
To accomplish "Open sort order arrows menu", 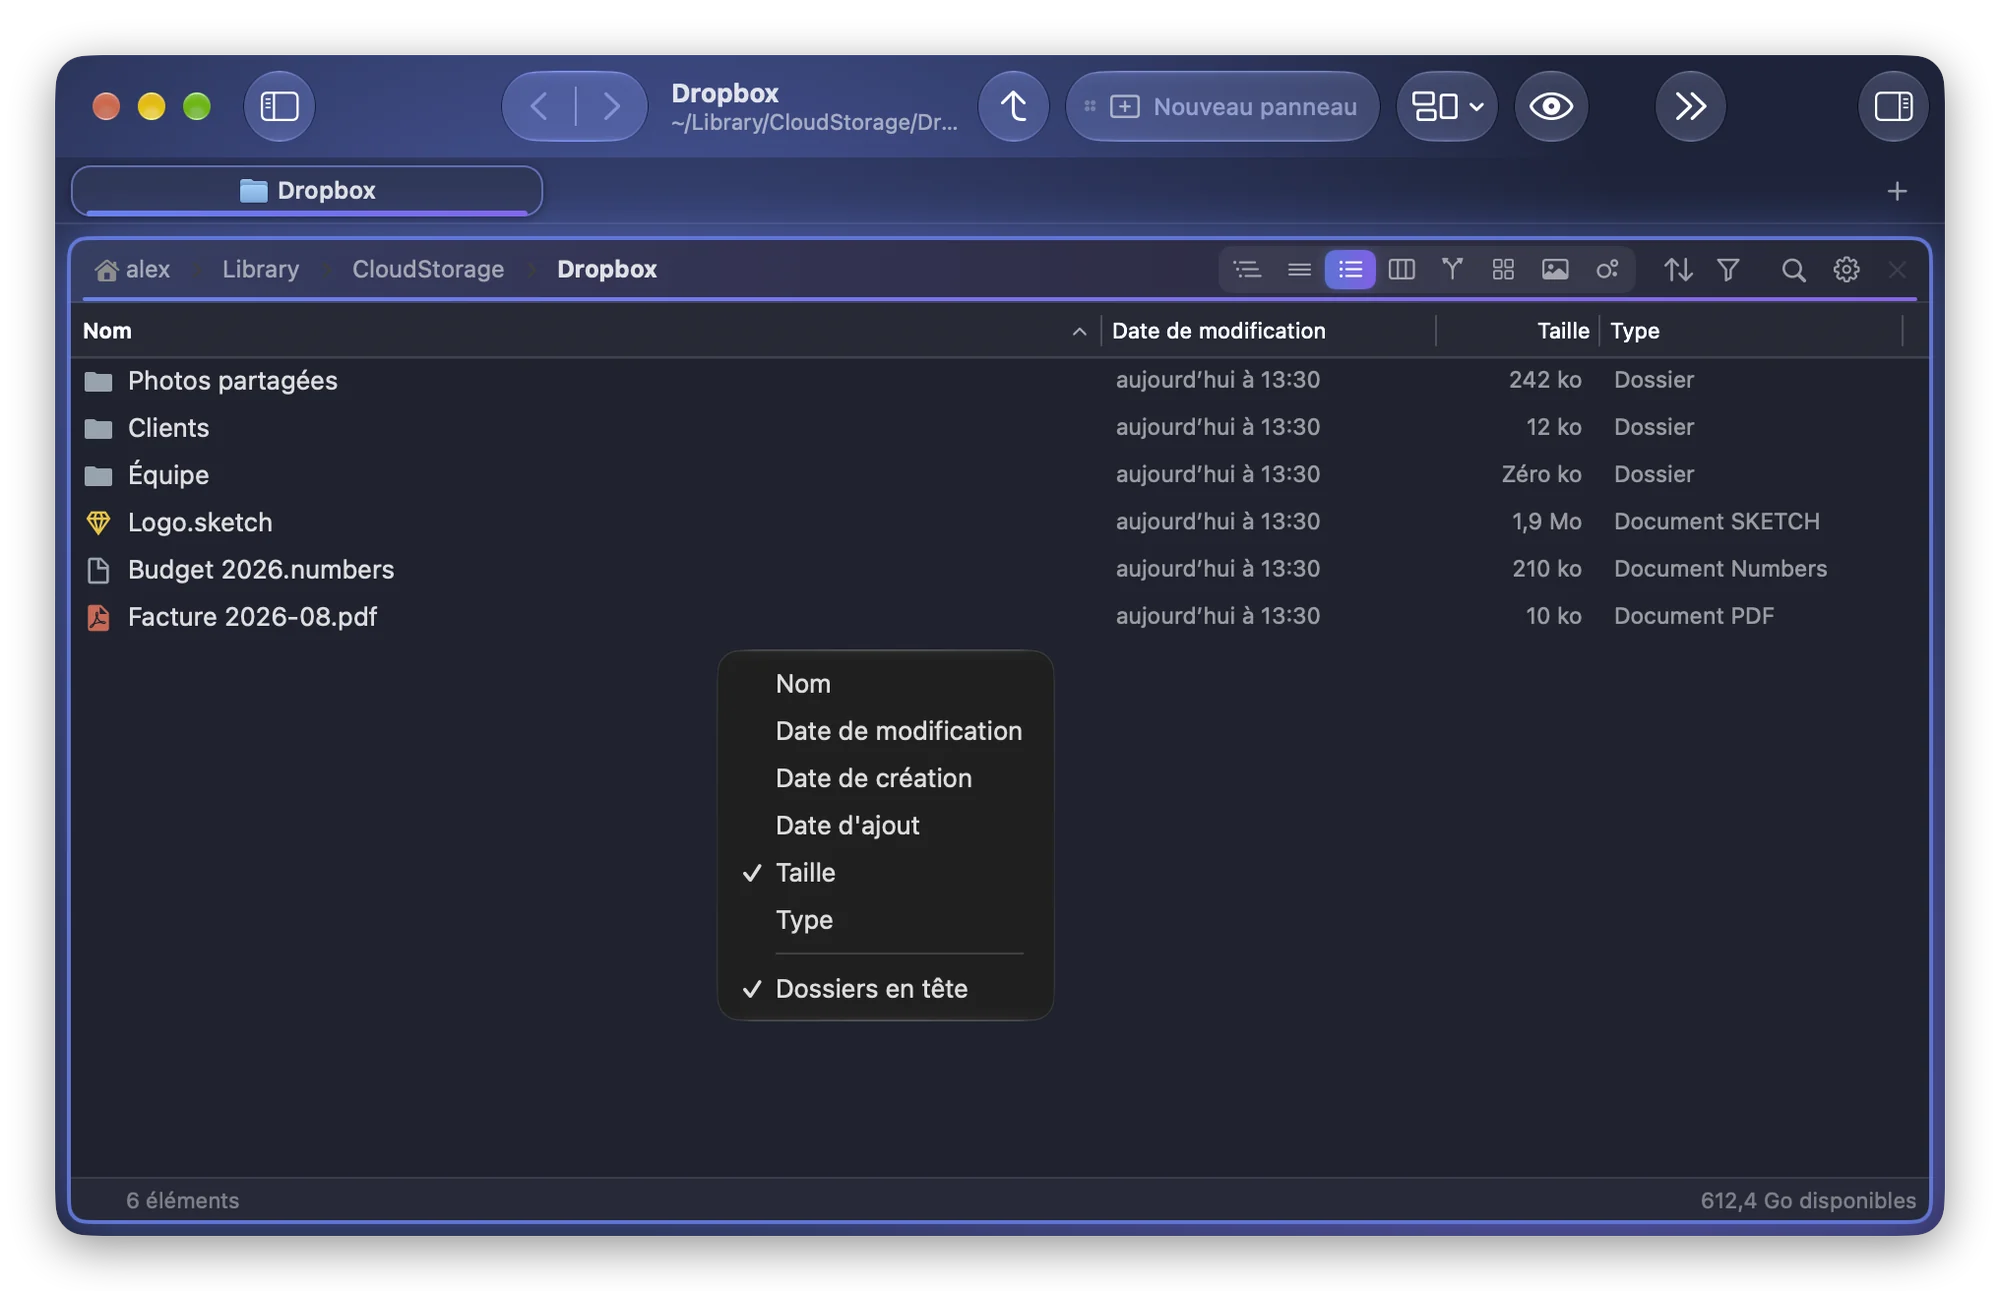I will click(x=1678, y=269).
